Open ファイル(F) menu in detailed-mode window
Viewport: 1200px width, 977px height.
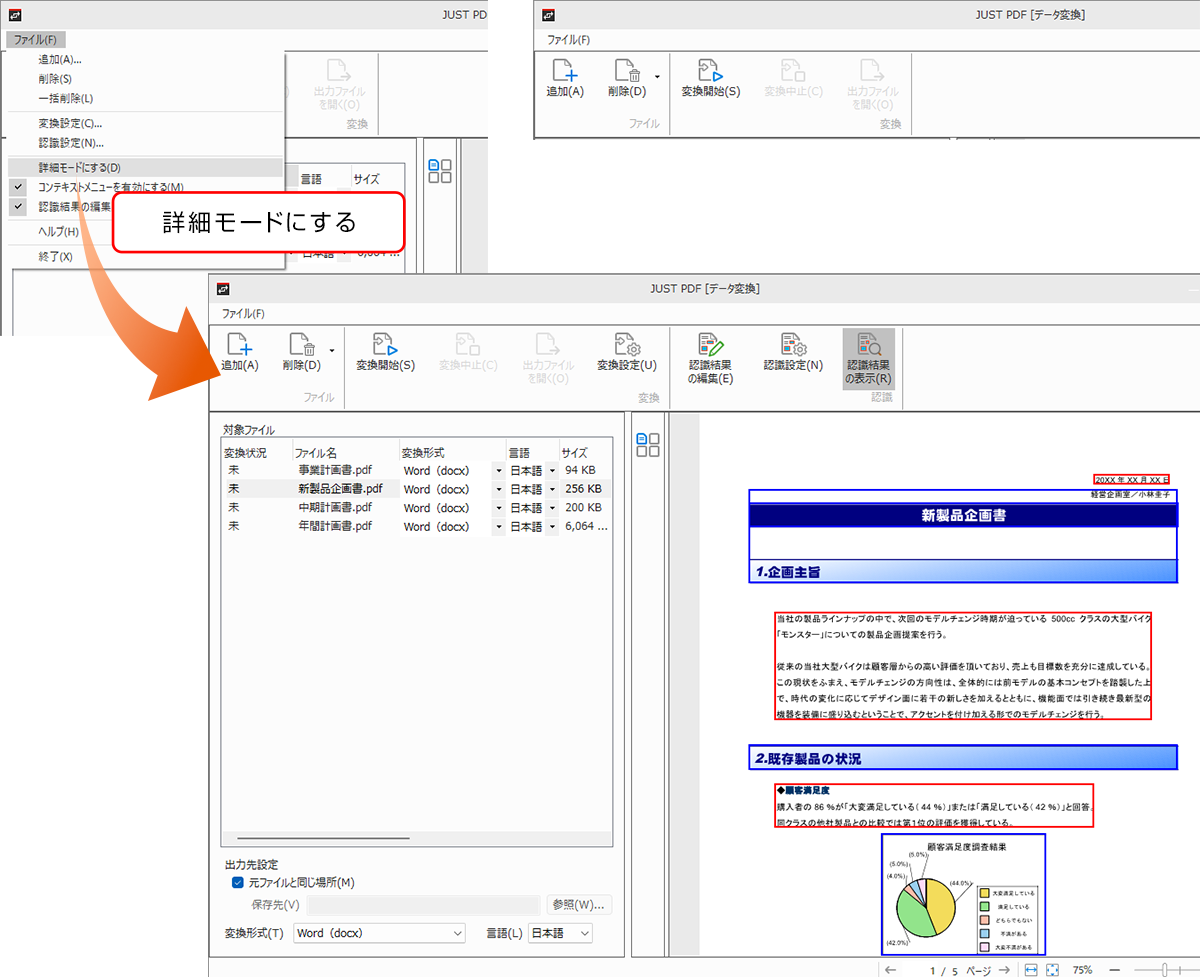coord(243,314)
